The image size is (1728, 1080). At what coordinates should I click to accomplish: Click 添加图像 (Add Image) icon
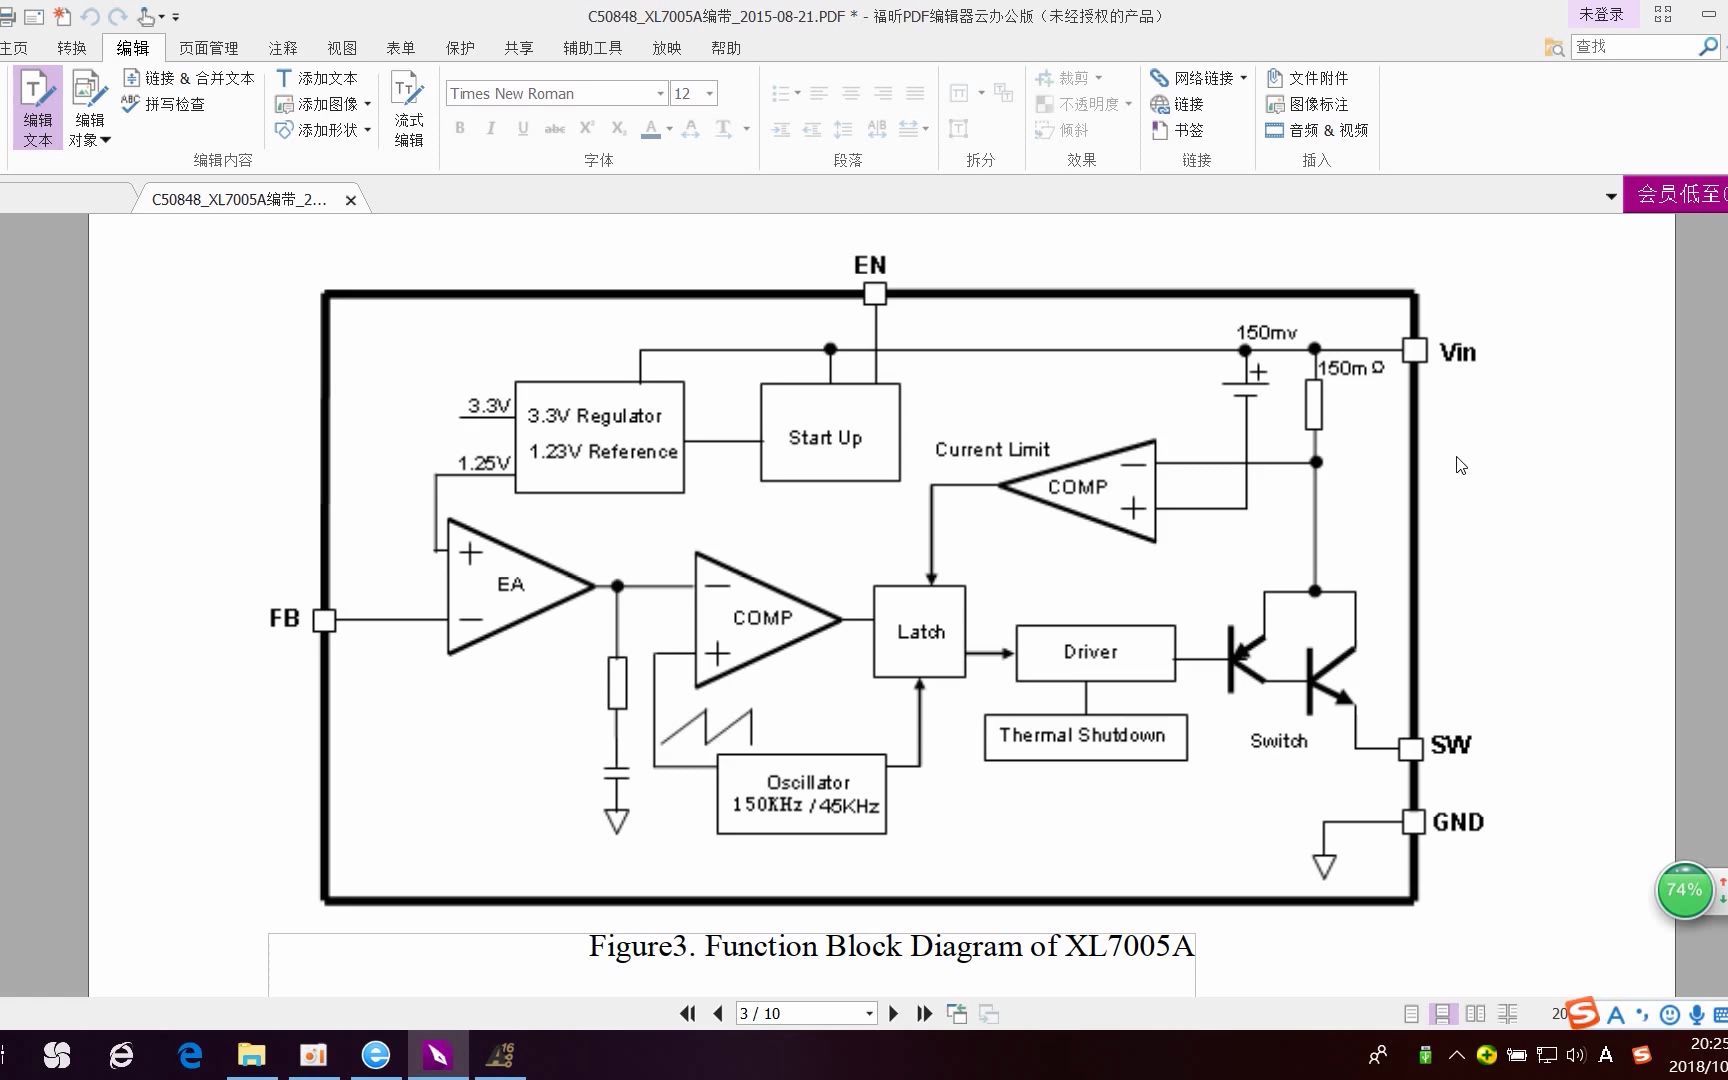point(284,104)
